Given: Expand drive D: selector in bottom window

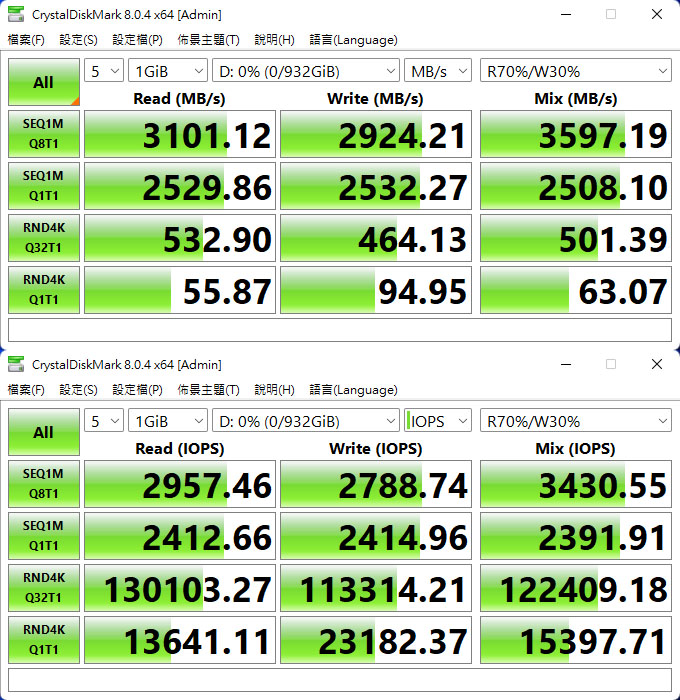Looking at the screenshot, I should [x=306, y=421].
